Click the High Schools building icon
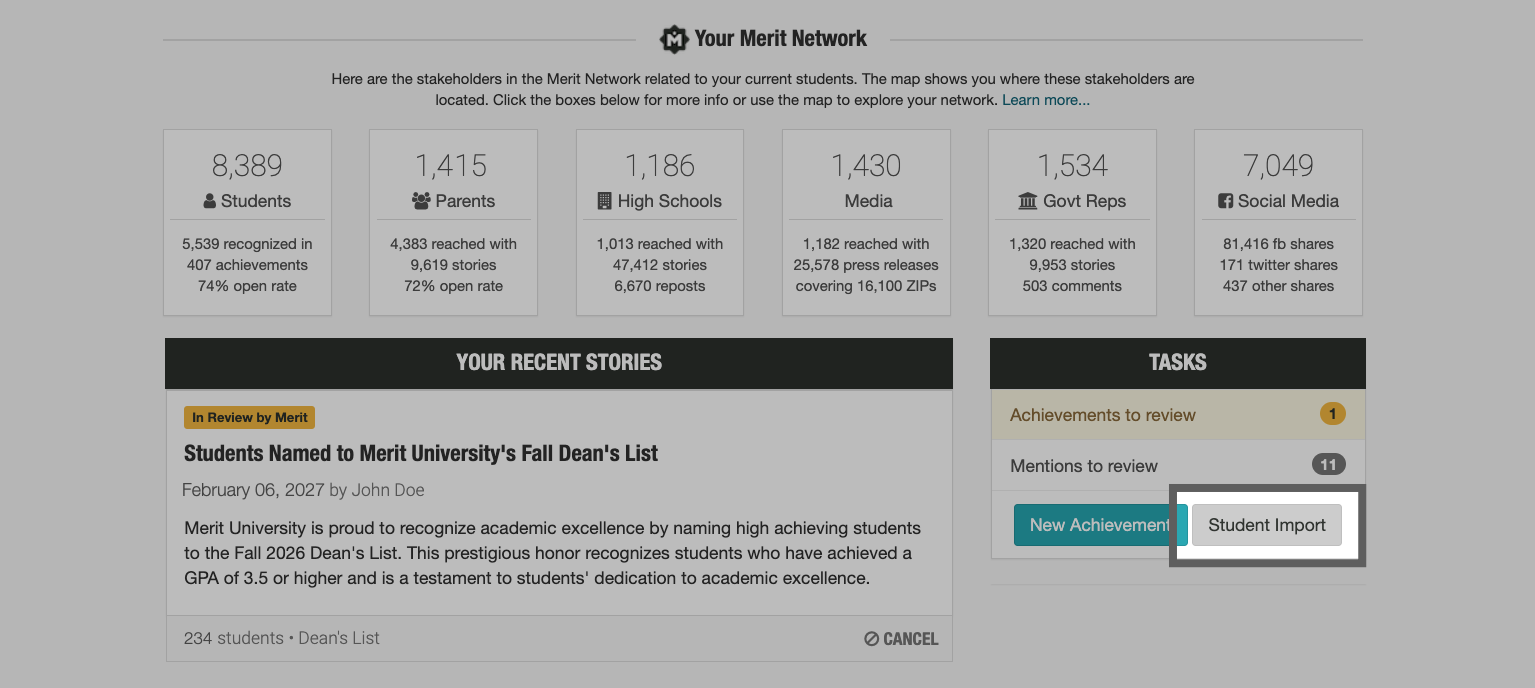 point(604,201)
